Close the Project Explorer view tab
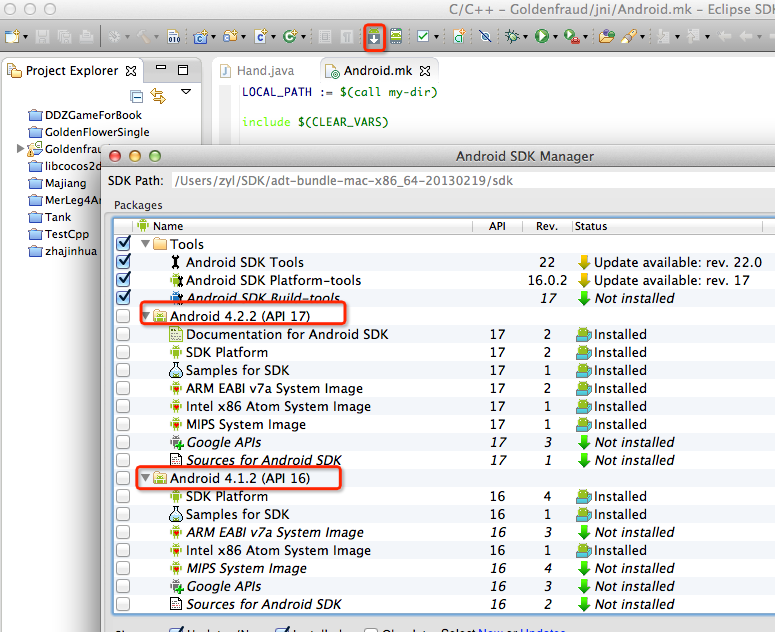This screenshot has height=632, width=775. [x=131, y=71]
